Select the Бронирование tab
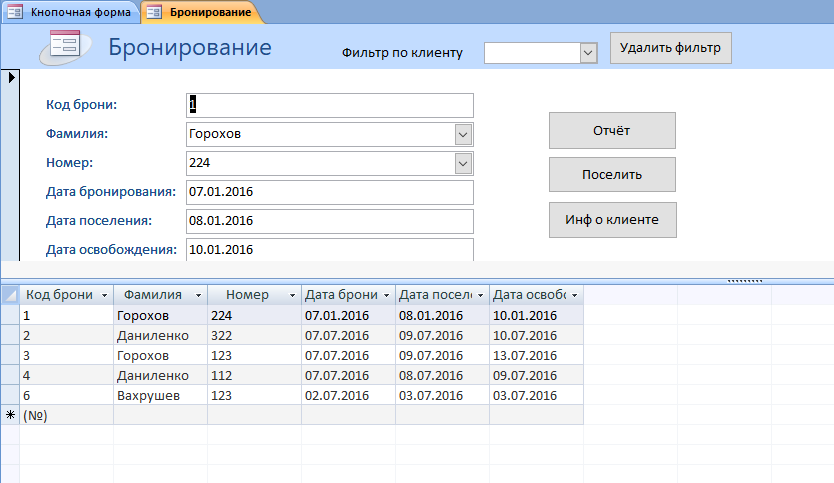Screen dimensions: 834x483 204,12
